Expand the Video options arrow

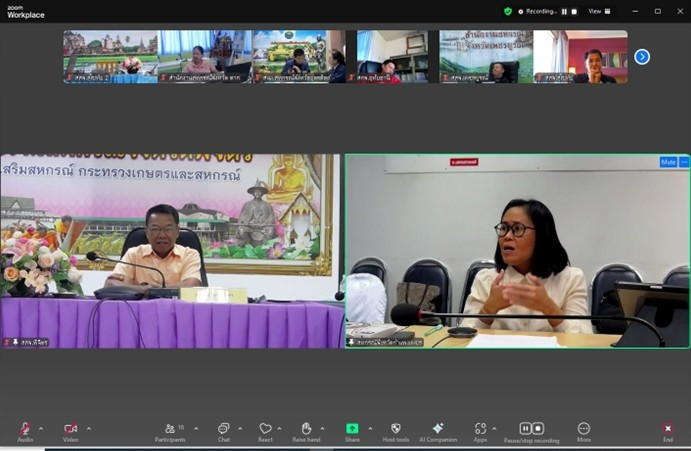(x=89, y=429)
